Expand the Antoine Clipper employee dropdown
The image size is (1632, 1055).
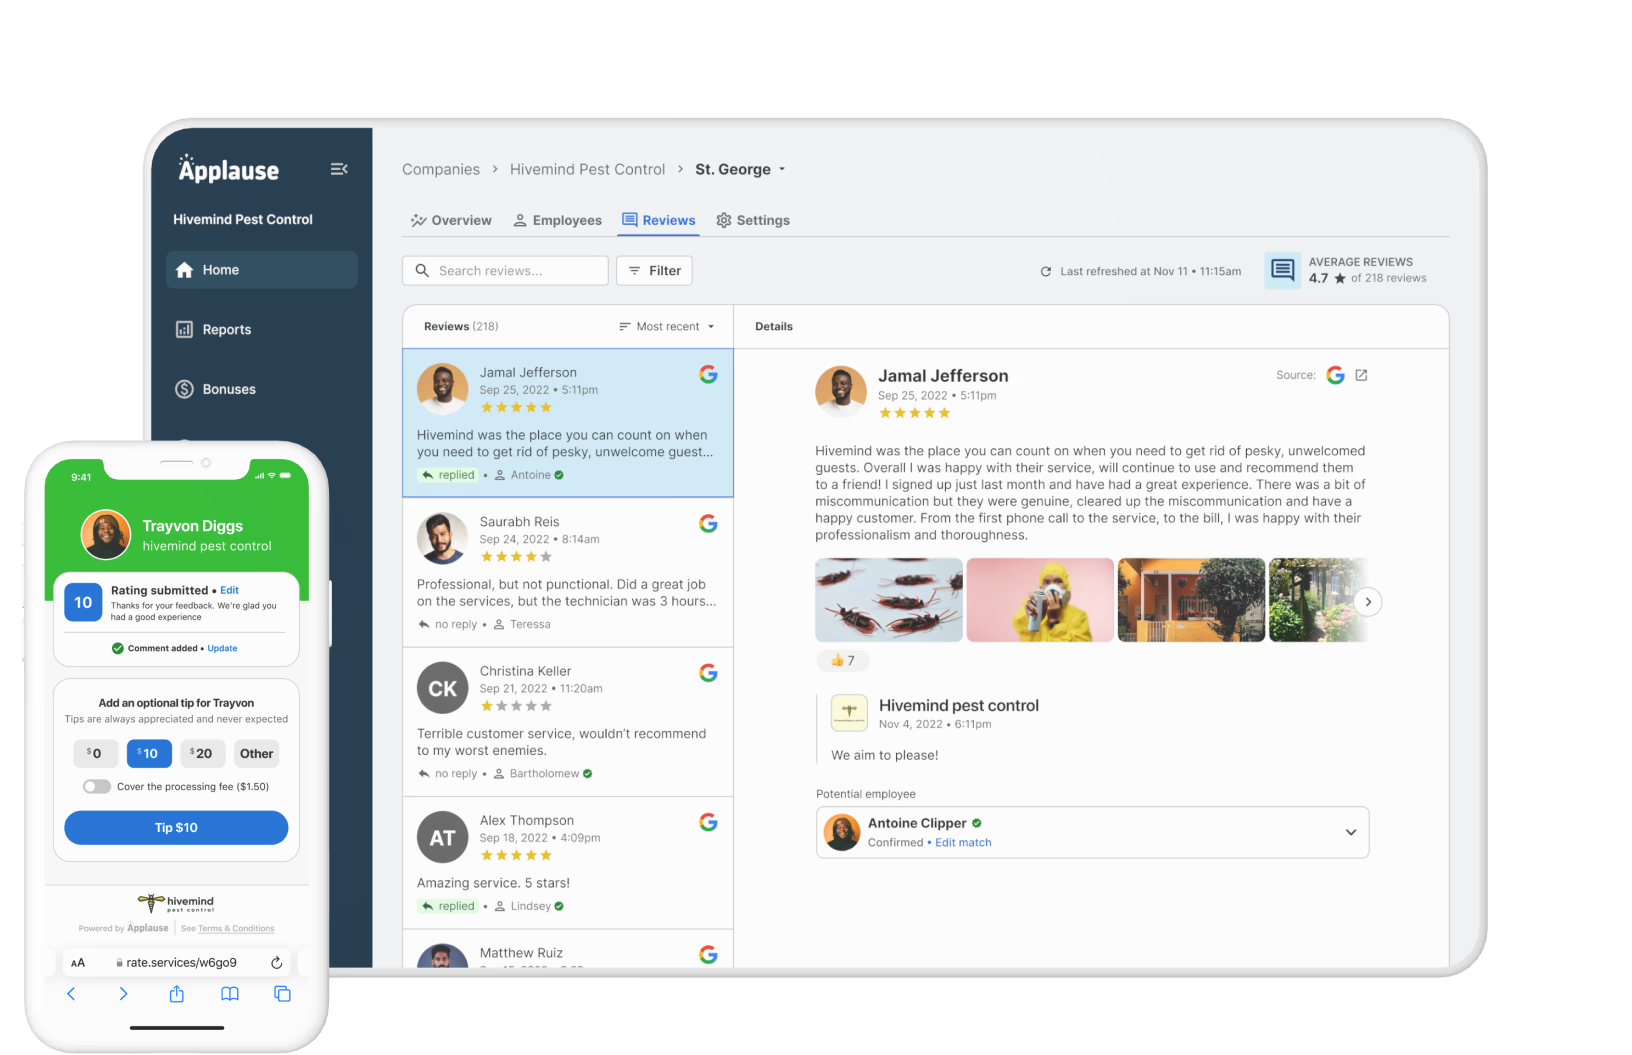1351,832
